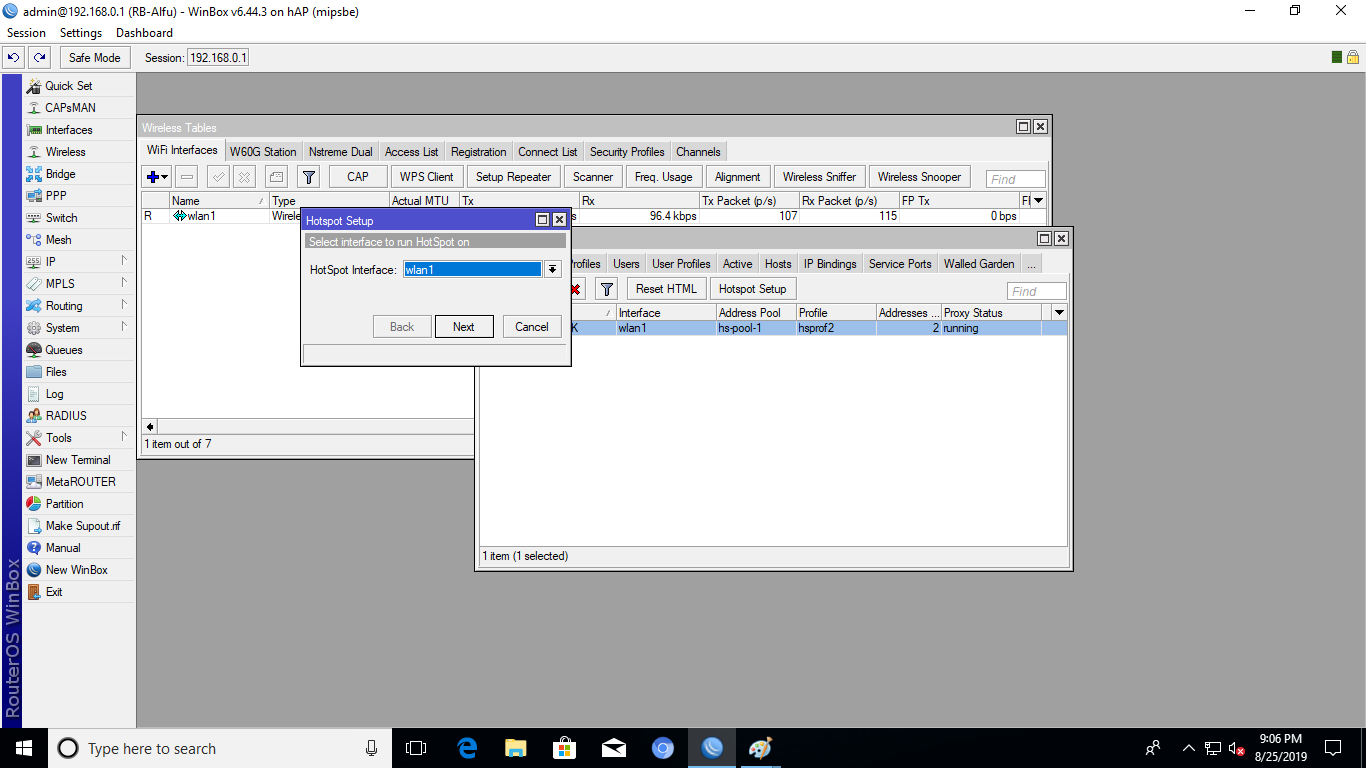Screen dimensions: 1366x768
Task: Expand the Tools submenu in sidebar
Action: tap(124, 437)
